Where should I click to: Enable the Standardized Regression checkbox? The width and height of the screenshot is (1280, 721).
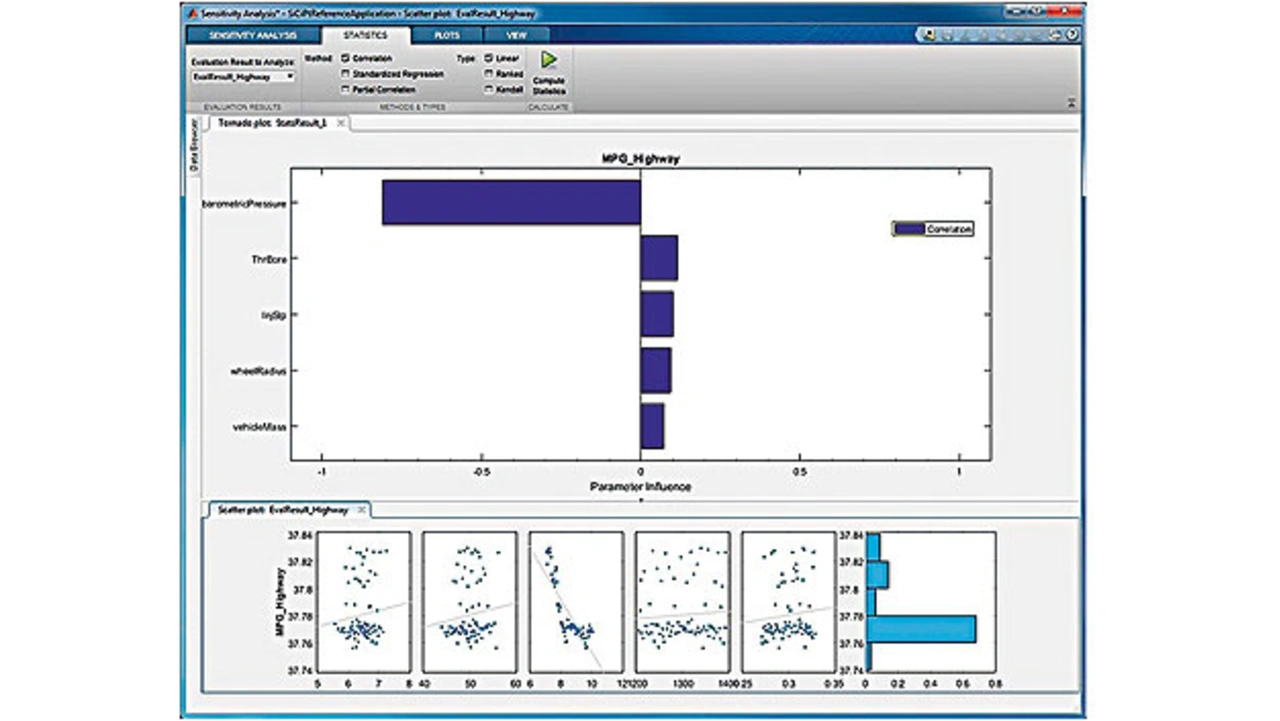(345, 74)
